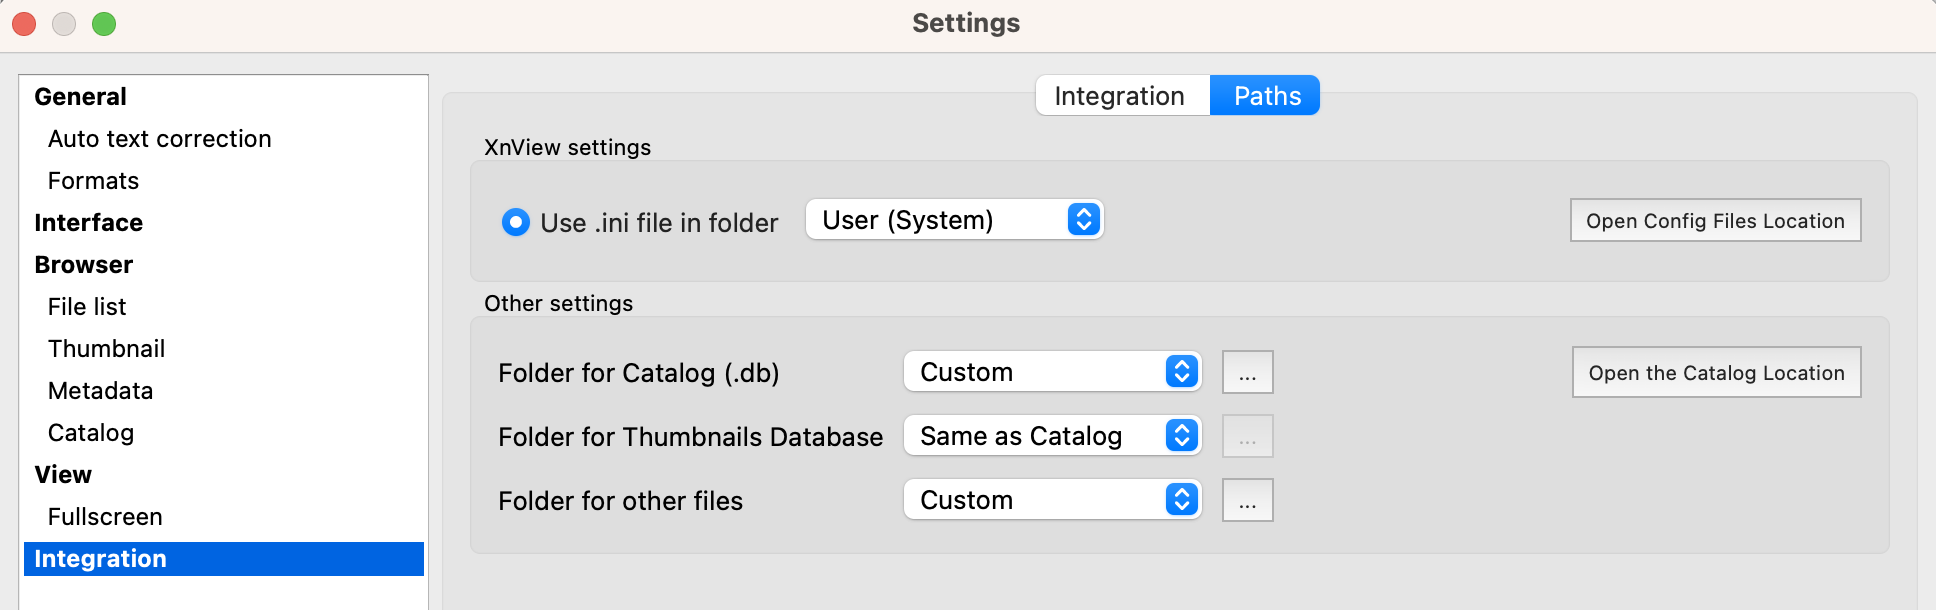Go to Formats settings page
This screenshot has height=610, width=1936.
pyautogui.click(x=94, y=181)
